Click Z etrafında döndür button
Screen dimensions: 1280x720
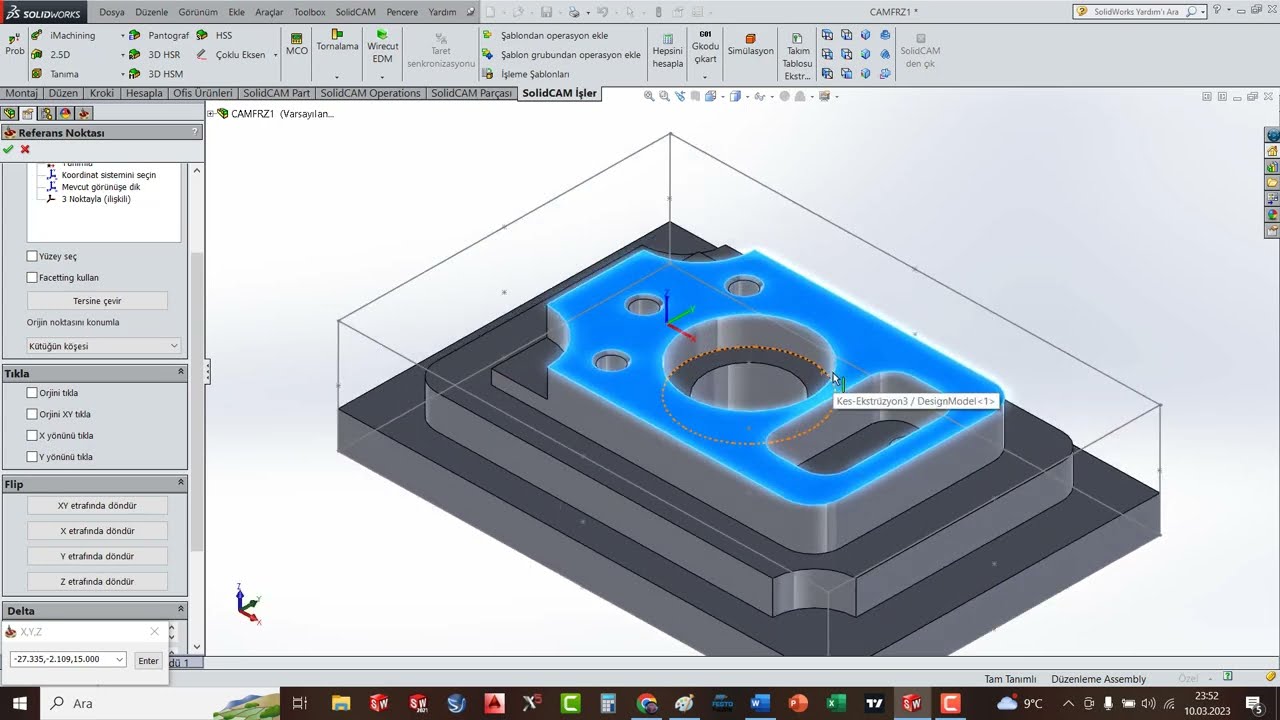point(97,581)
